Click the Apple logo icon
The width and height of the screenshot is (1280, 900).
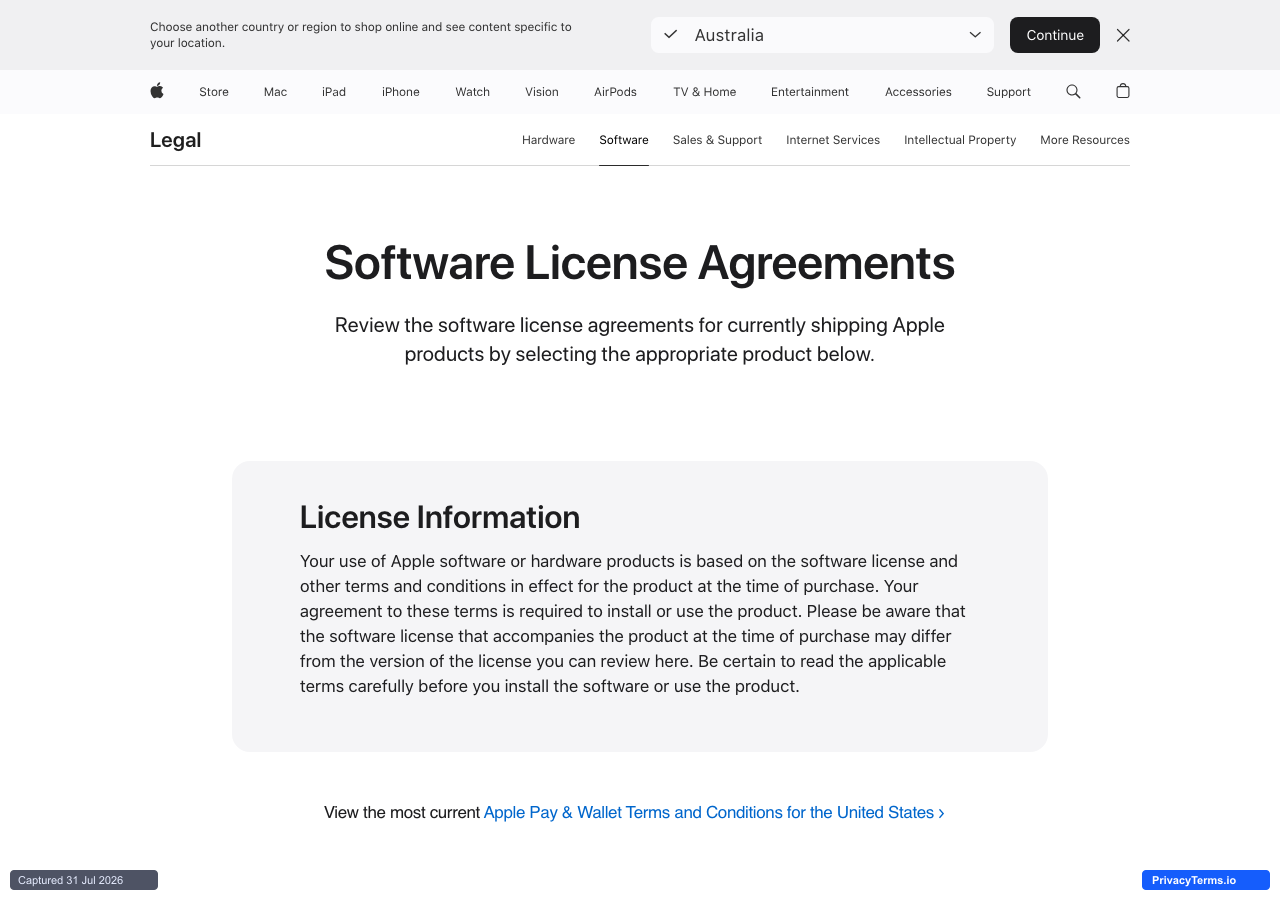[157, 91]
